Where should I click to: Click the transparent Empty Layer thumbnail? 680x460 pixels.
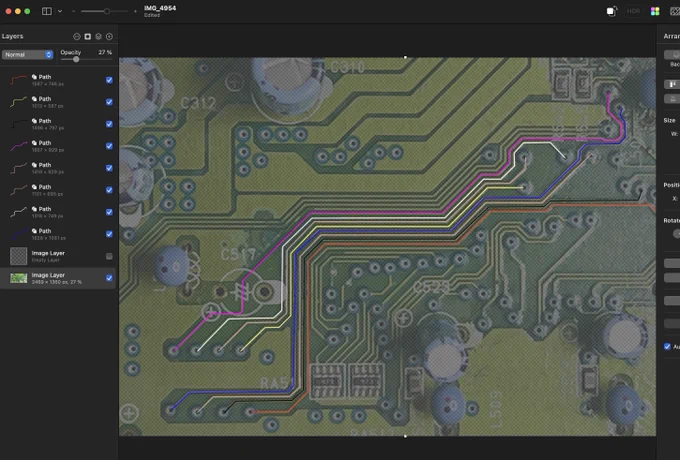18,256
